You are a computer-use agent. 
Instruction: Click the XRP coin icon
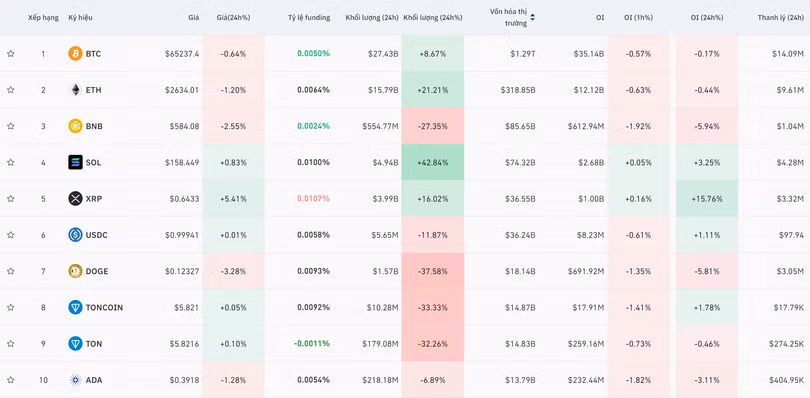(x=75, y=198)
